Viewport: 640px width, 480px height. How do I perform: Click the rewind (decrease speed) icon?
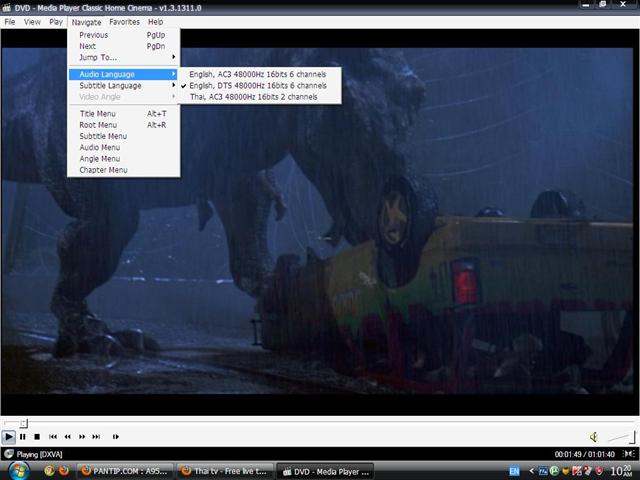[x=67, y=437]
